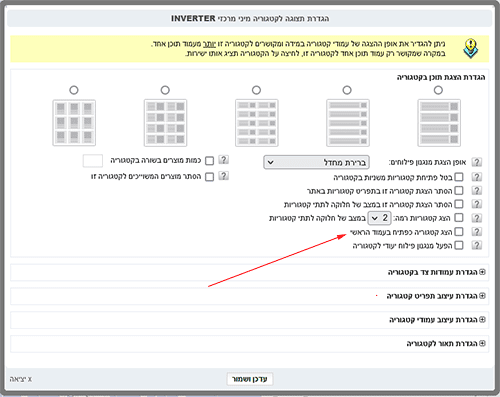Open the ברירת מחדל dropdown
The width and height of the screenshot is (500, 397).
(x=316, y=162)
